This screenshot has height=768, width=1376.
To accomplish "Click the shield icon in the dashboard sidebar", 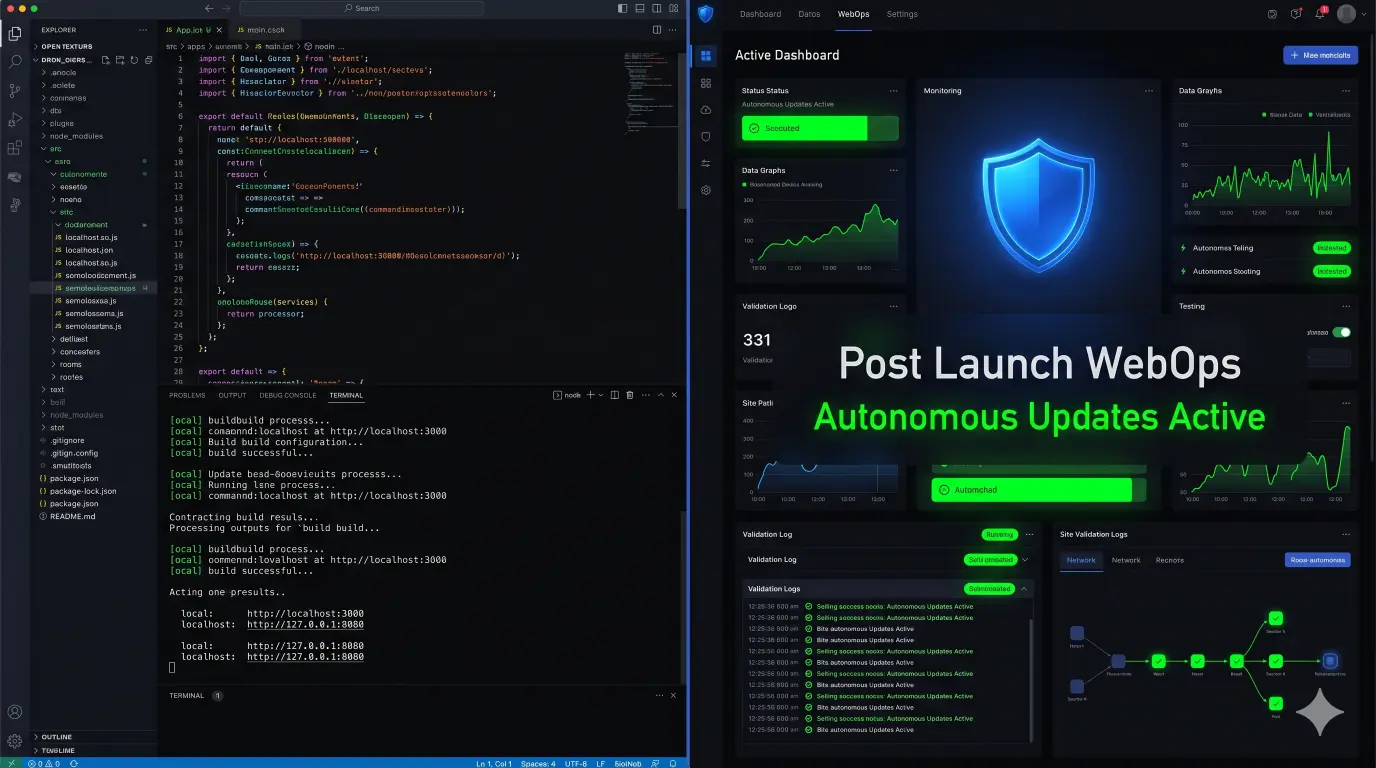I will pyautogui.click(x=706, y=137).
